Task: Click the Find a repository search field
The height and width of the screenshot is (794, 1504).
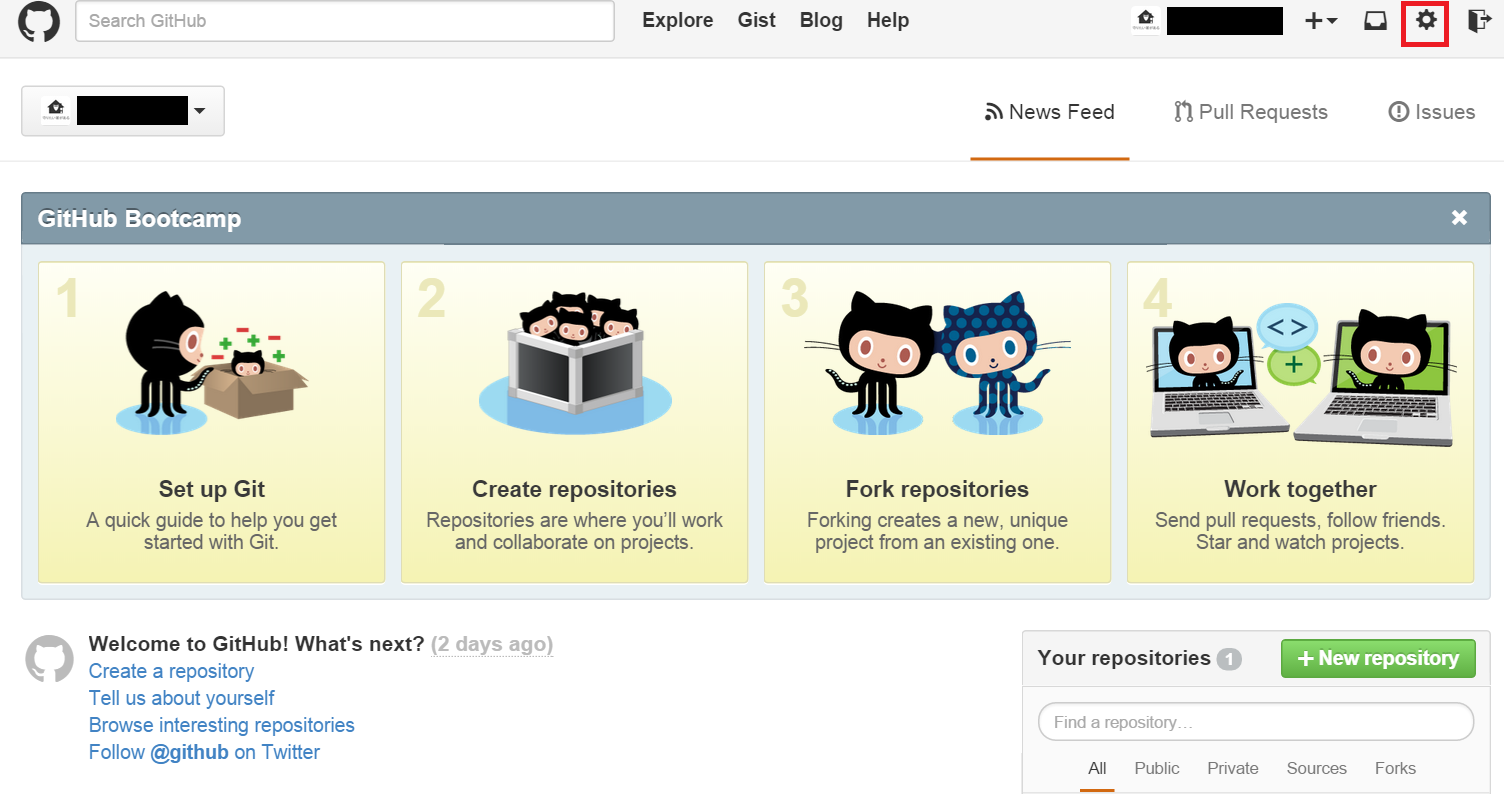Action: [x=1255, y=721]
